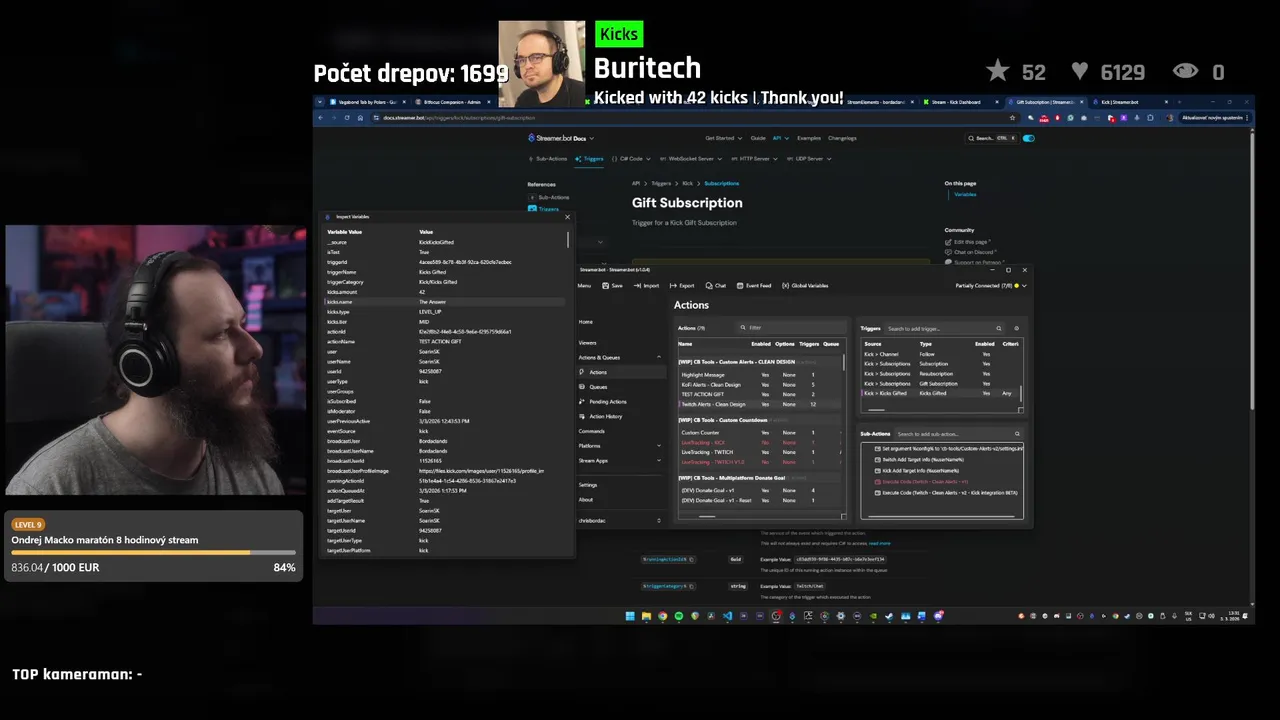Viewport: 1280px width, 720px height.
Task: Close the Inspect Variables window
Action: 567,217
